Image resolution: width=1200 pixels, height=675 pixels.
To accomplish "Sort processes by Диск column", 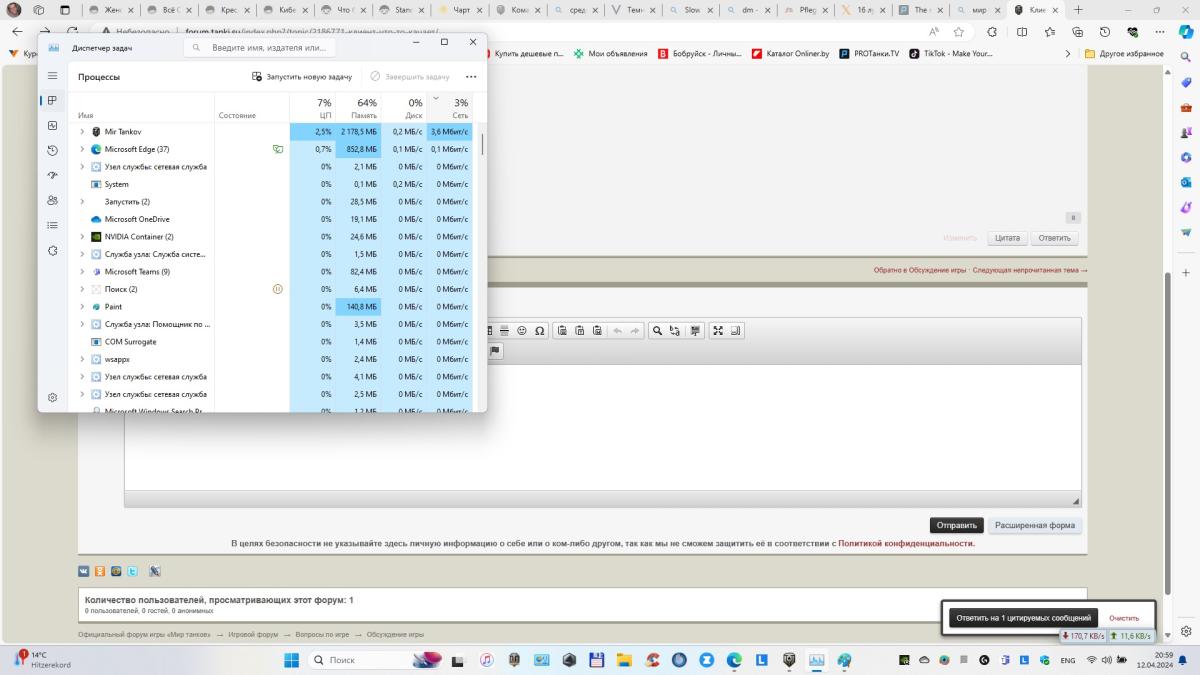I will (x=404, y=108).
